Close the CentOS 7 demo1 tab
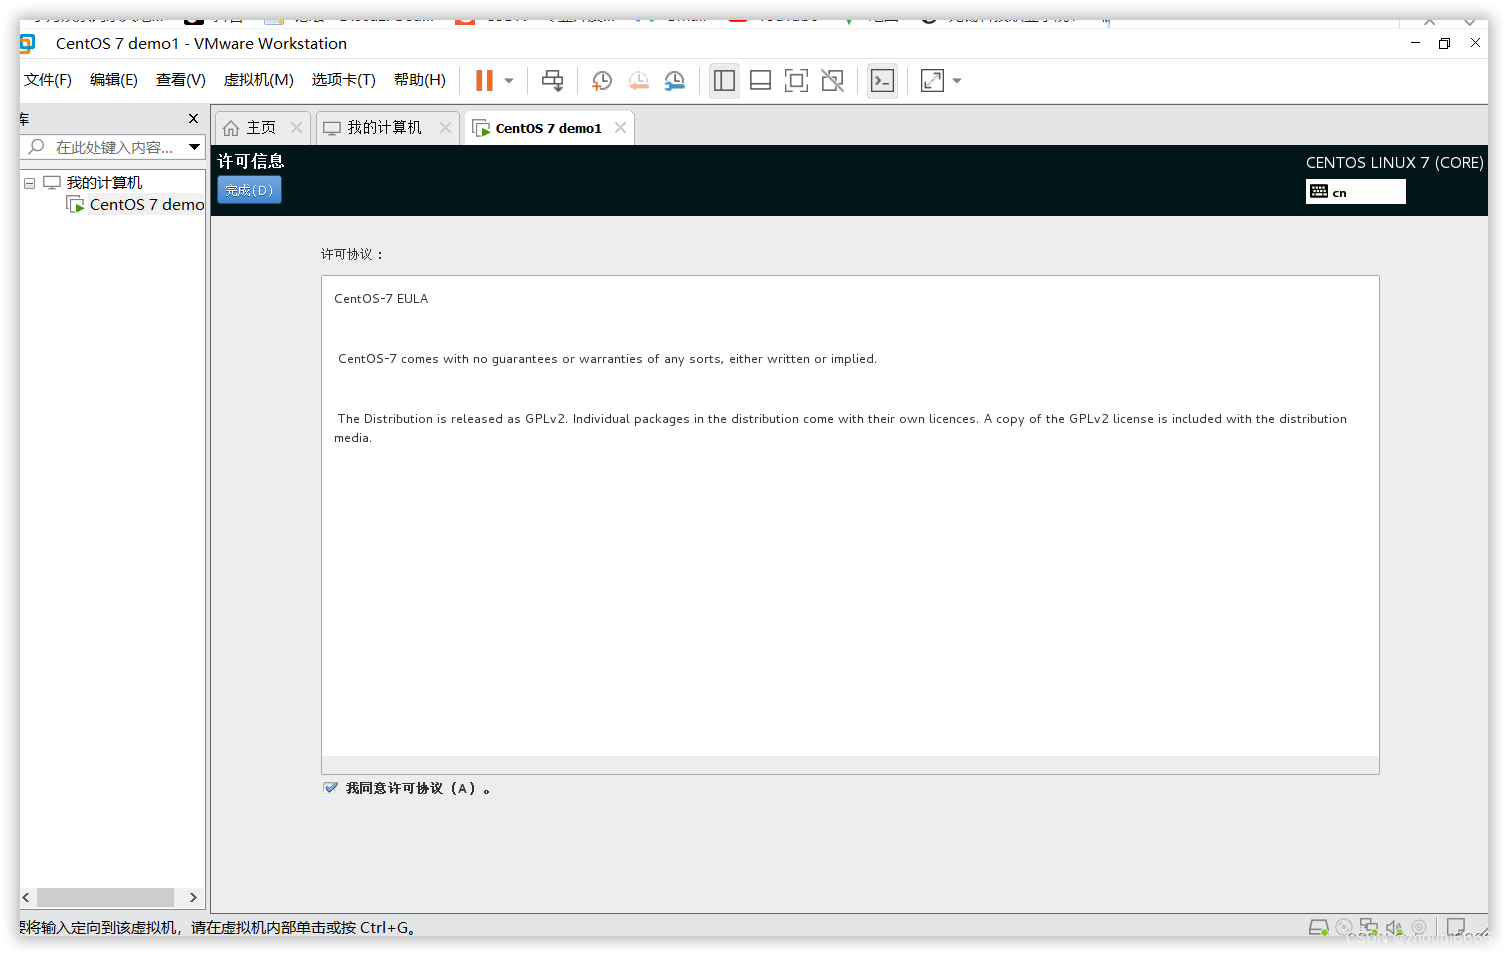Viewport: 1508px width, 956px height. pyautogui.click(x=620, y=128)
